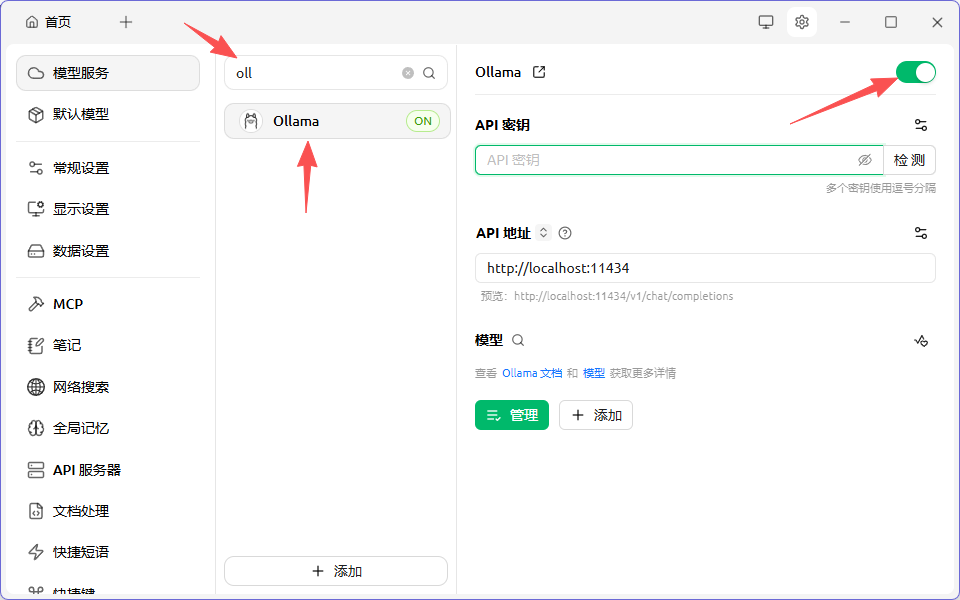The width and height of the screenshot is (960, 600).
Task: Clear the provider search text
Action: 408,73
